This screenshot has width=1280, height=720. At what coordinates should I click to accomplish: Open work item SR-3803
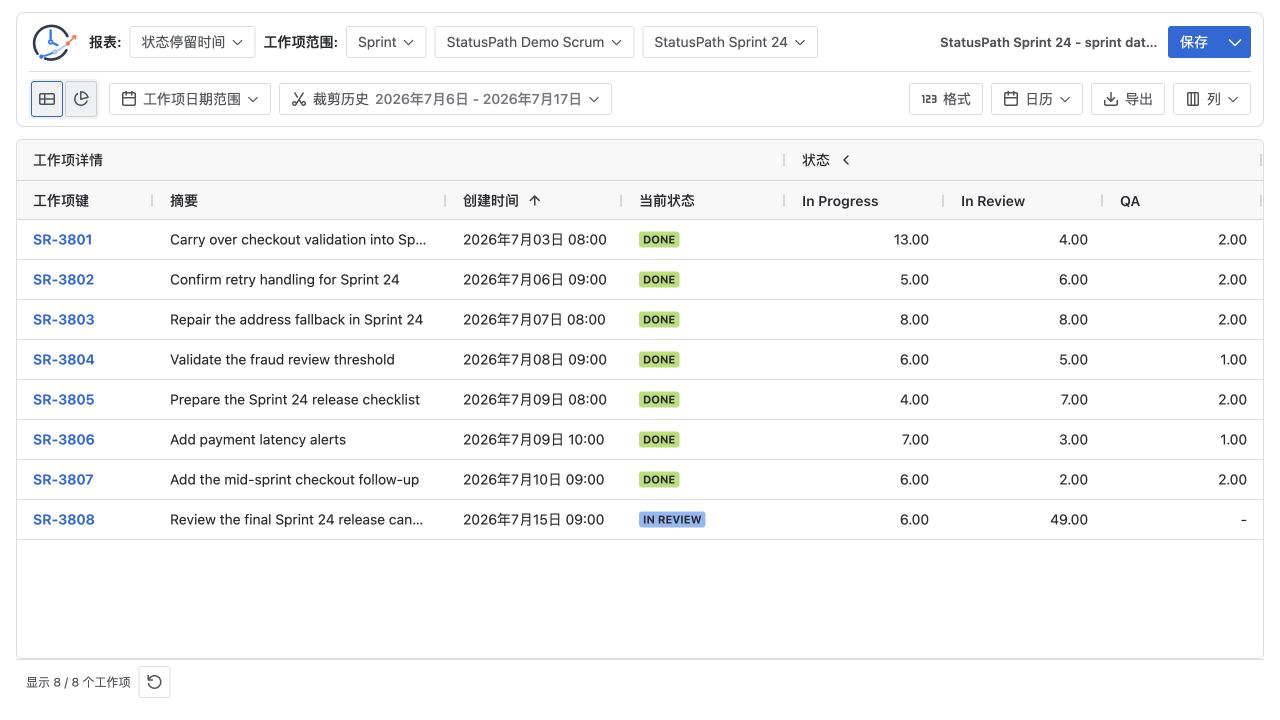pos(63,320)
